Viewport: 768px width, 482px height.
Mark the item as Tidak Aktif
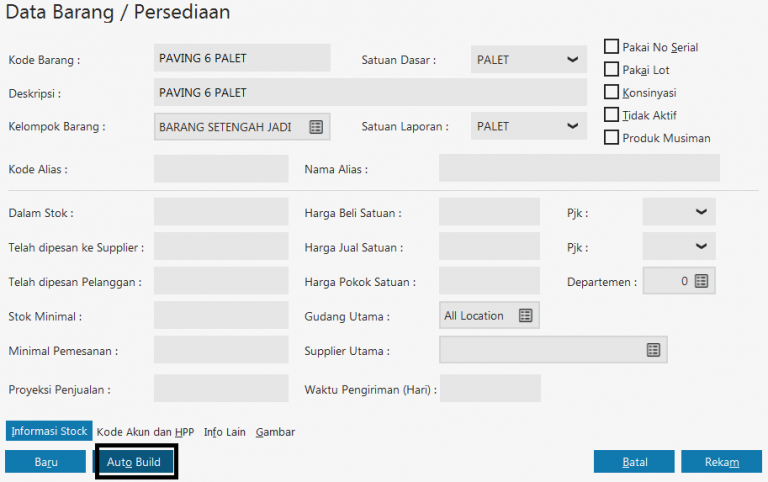pos(611,115)
